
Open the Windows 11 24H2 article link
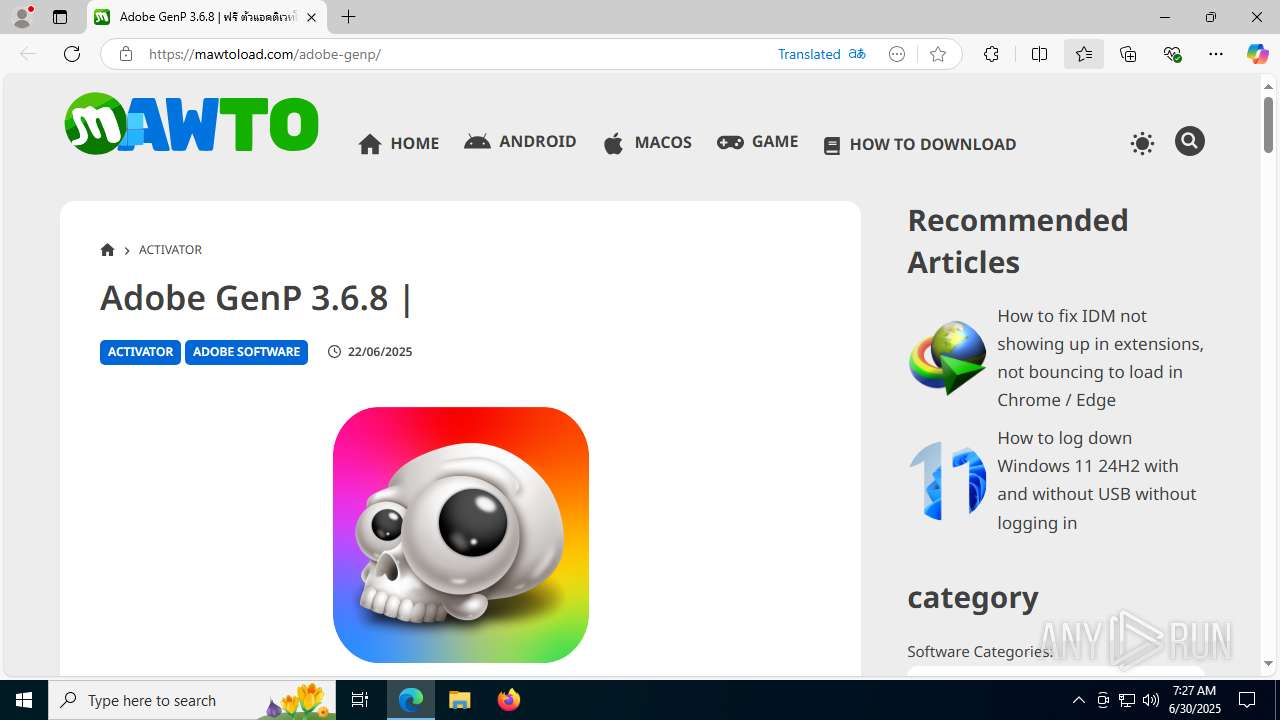pyautogui.click(x=1097, y=480)
